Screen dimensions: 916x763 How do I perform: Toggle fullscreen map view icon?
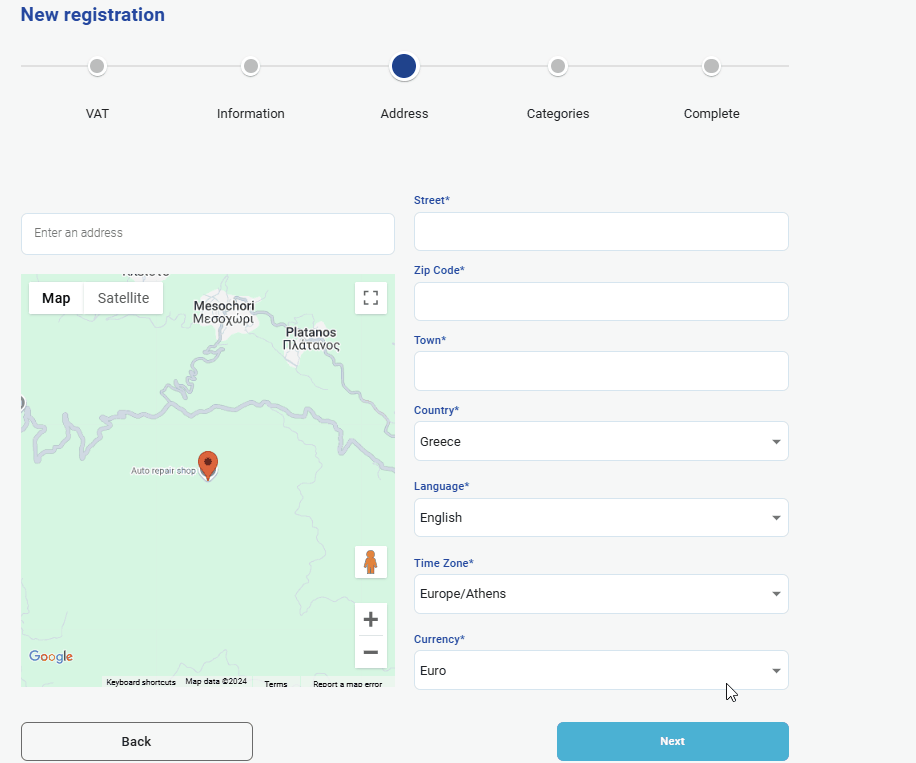pyautogui.click(x=370, y=298)
